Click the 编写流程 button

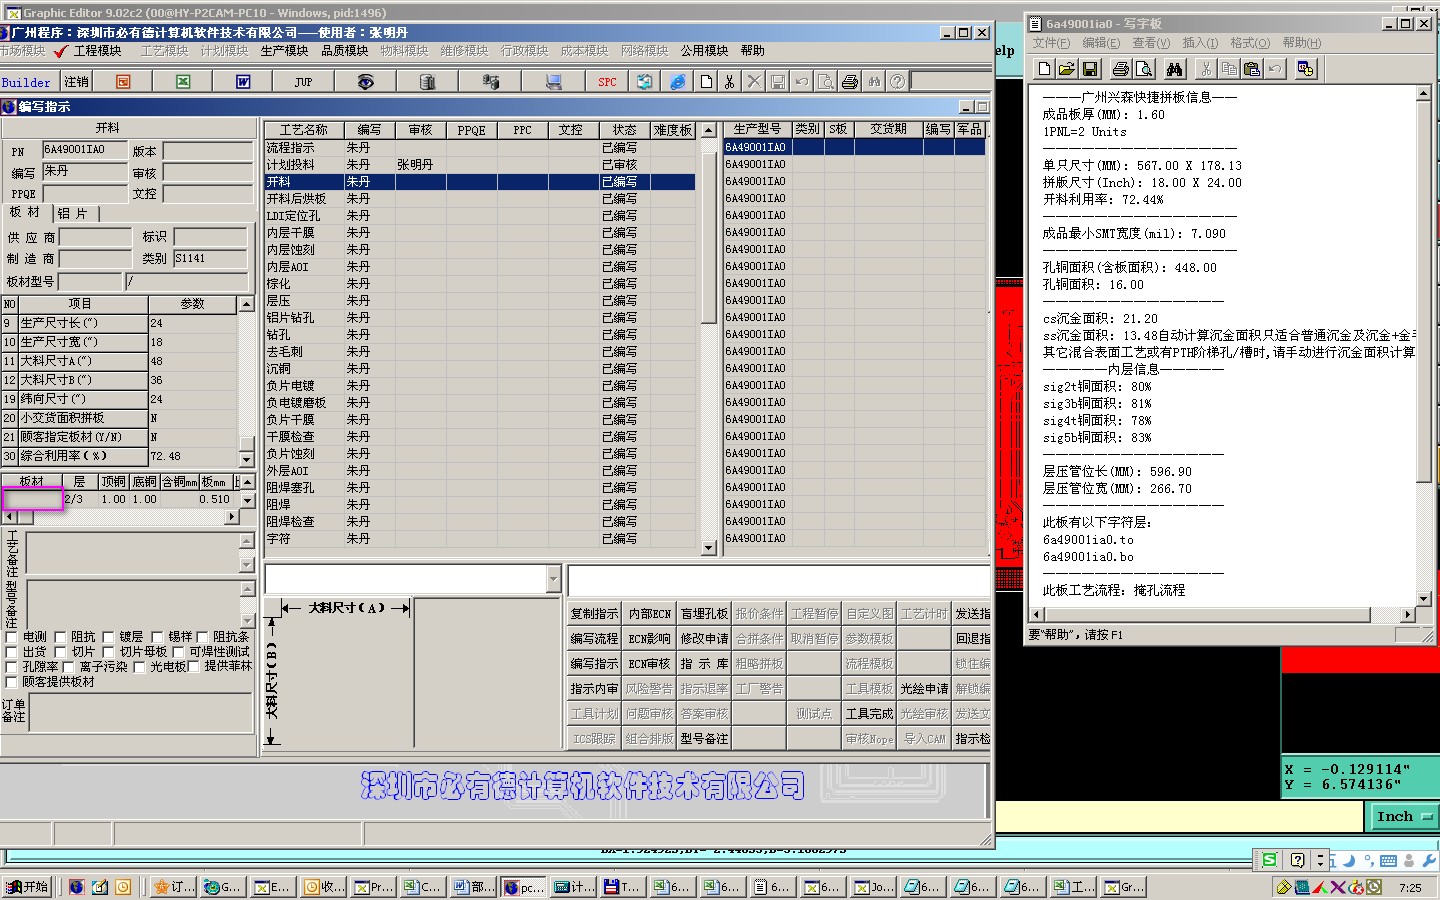(x=594, y=638)
